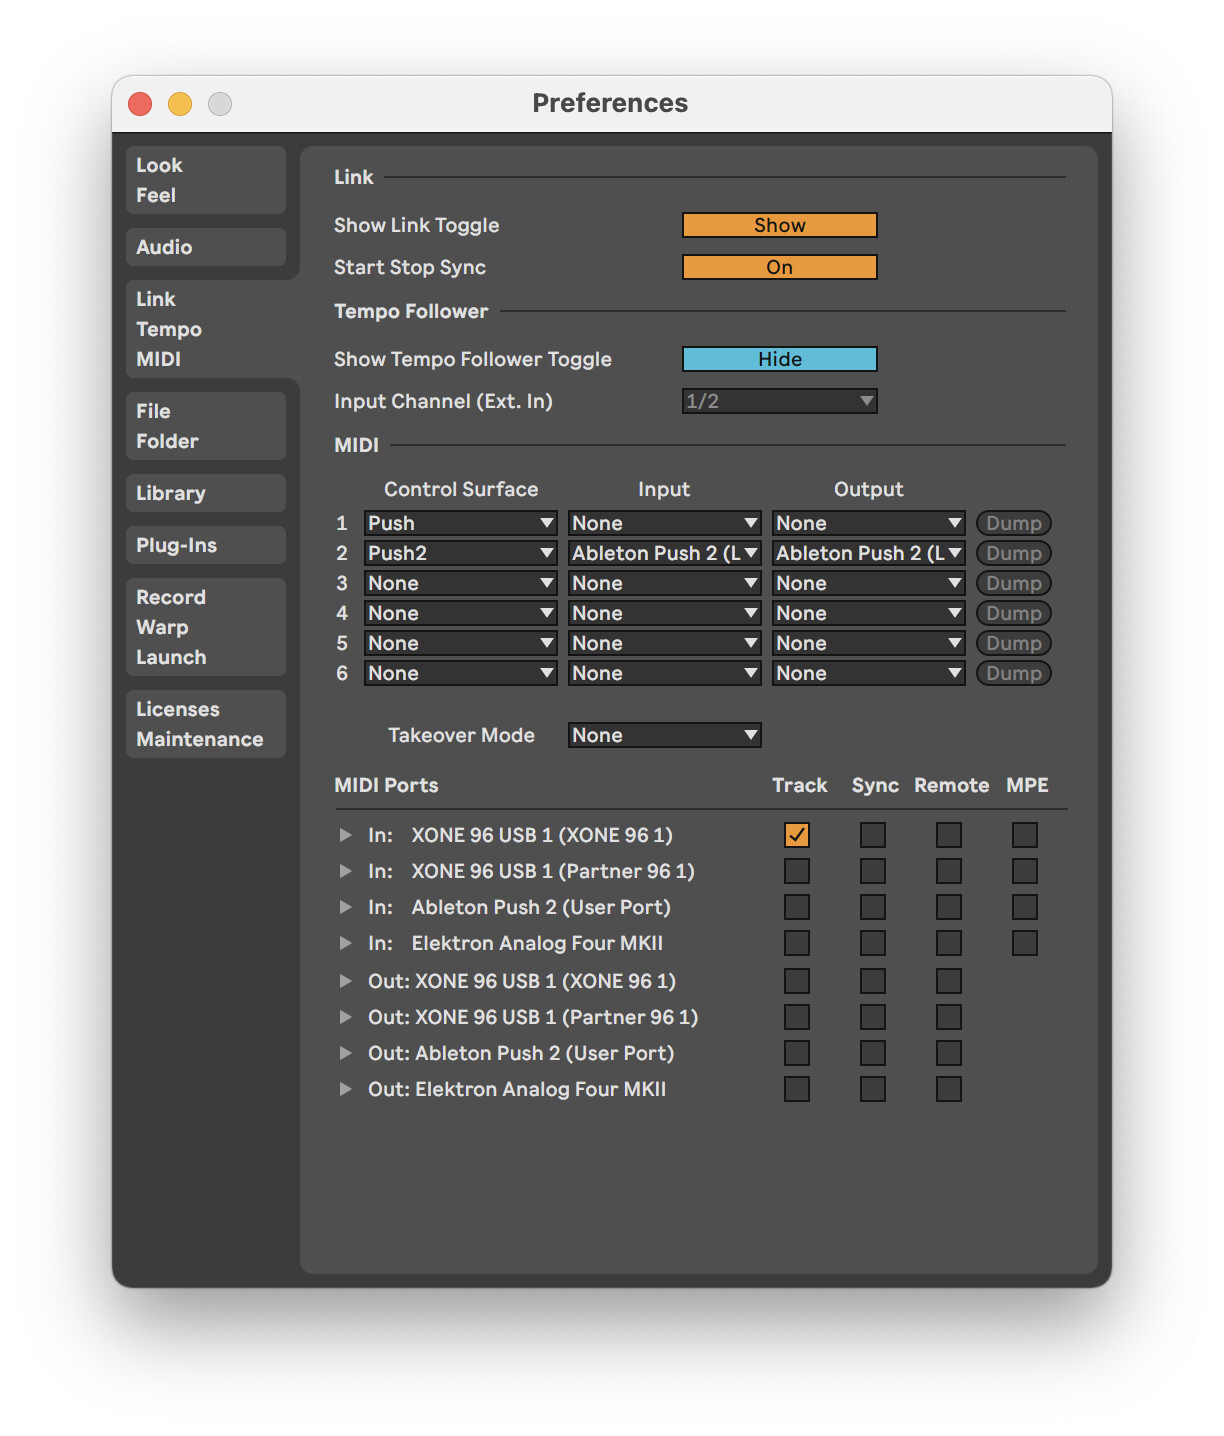Enable Remote for In Ableton Push 2
This screenshot has width=1224, height=1436.
pos(949,907)
